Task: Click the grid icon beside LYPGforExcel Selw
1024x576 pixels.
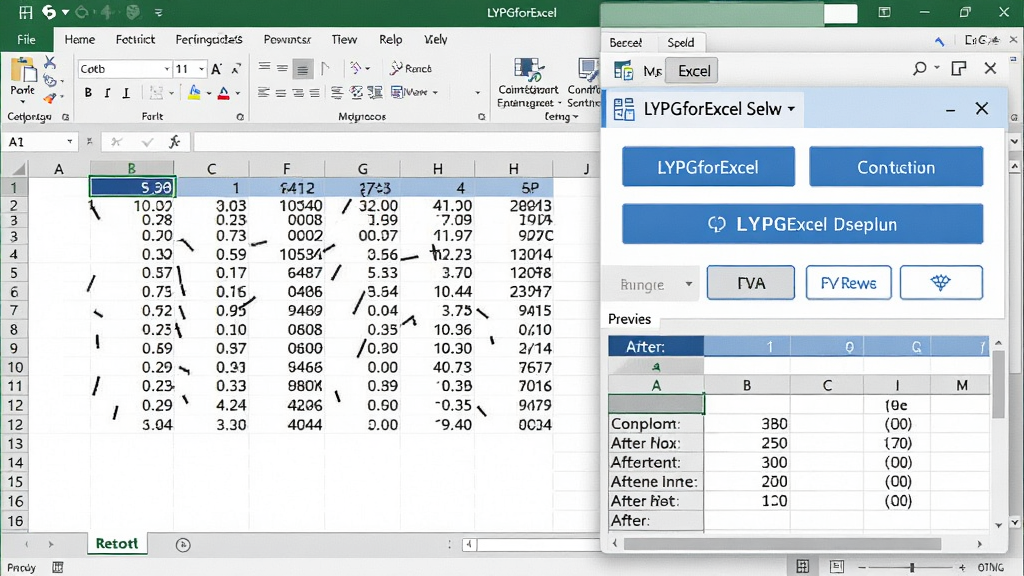Action: point(624,109)
